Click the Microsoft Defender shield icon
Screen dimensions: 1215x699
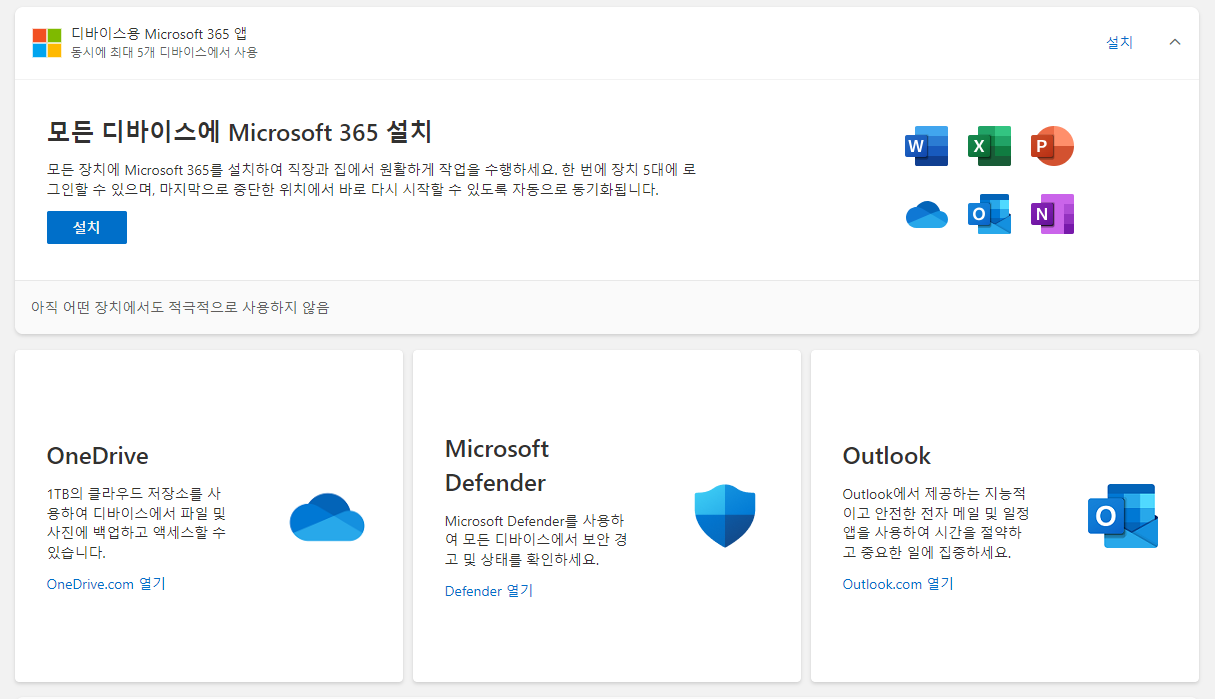click(725, 515)
